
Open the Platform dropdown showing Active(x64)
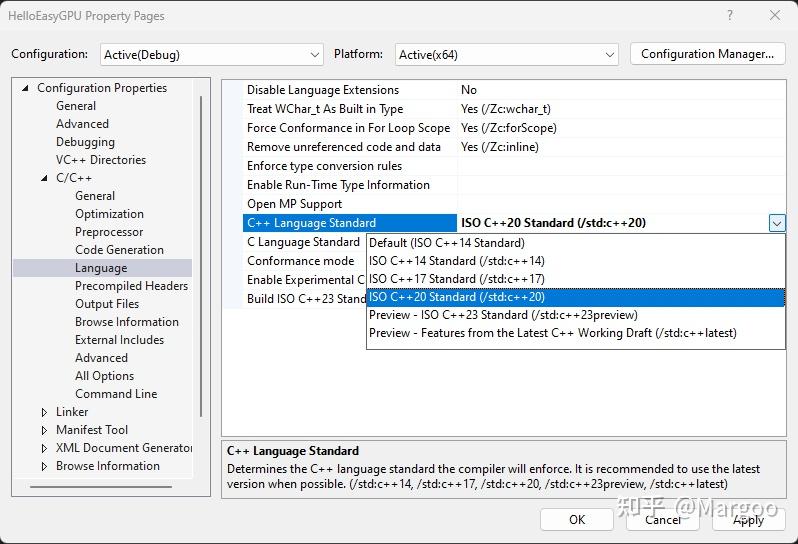[506, 54]
